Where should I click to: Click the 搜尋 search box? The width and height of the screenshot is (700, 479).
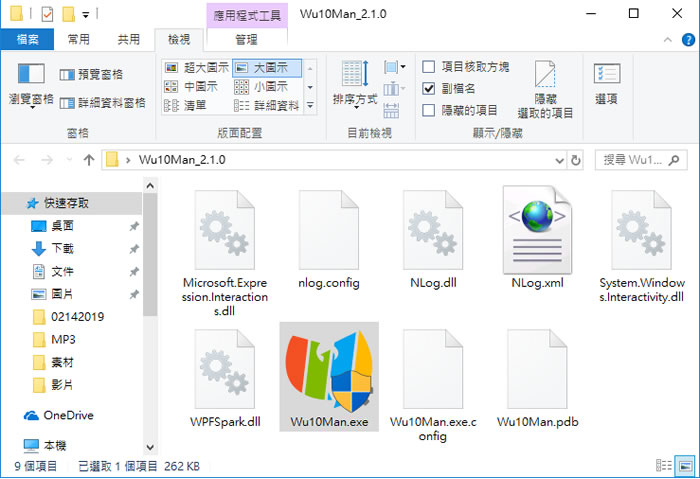click(x=641, y=160)
